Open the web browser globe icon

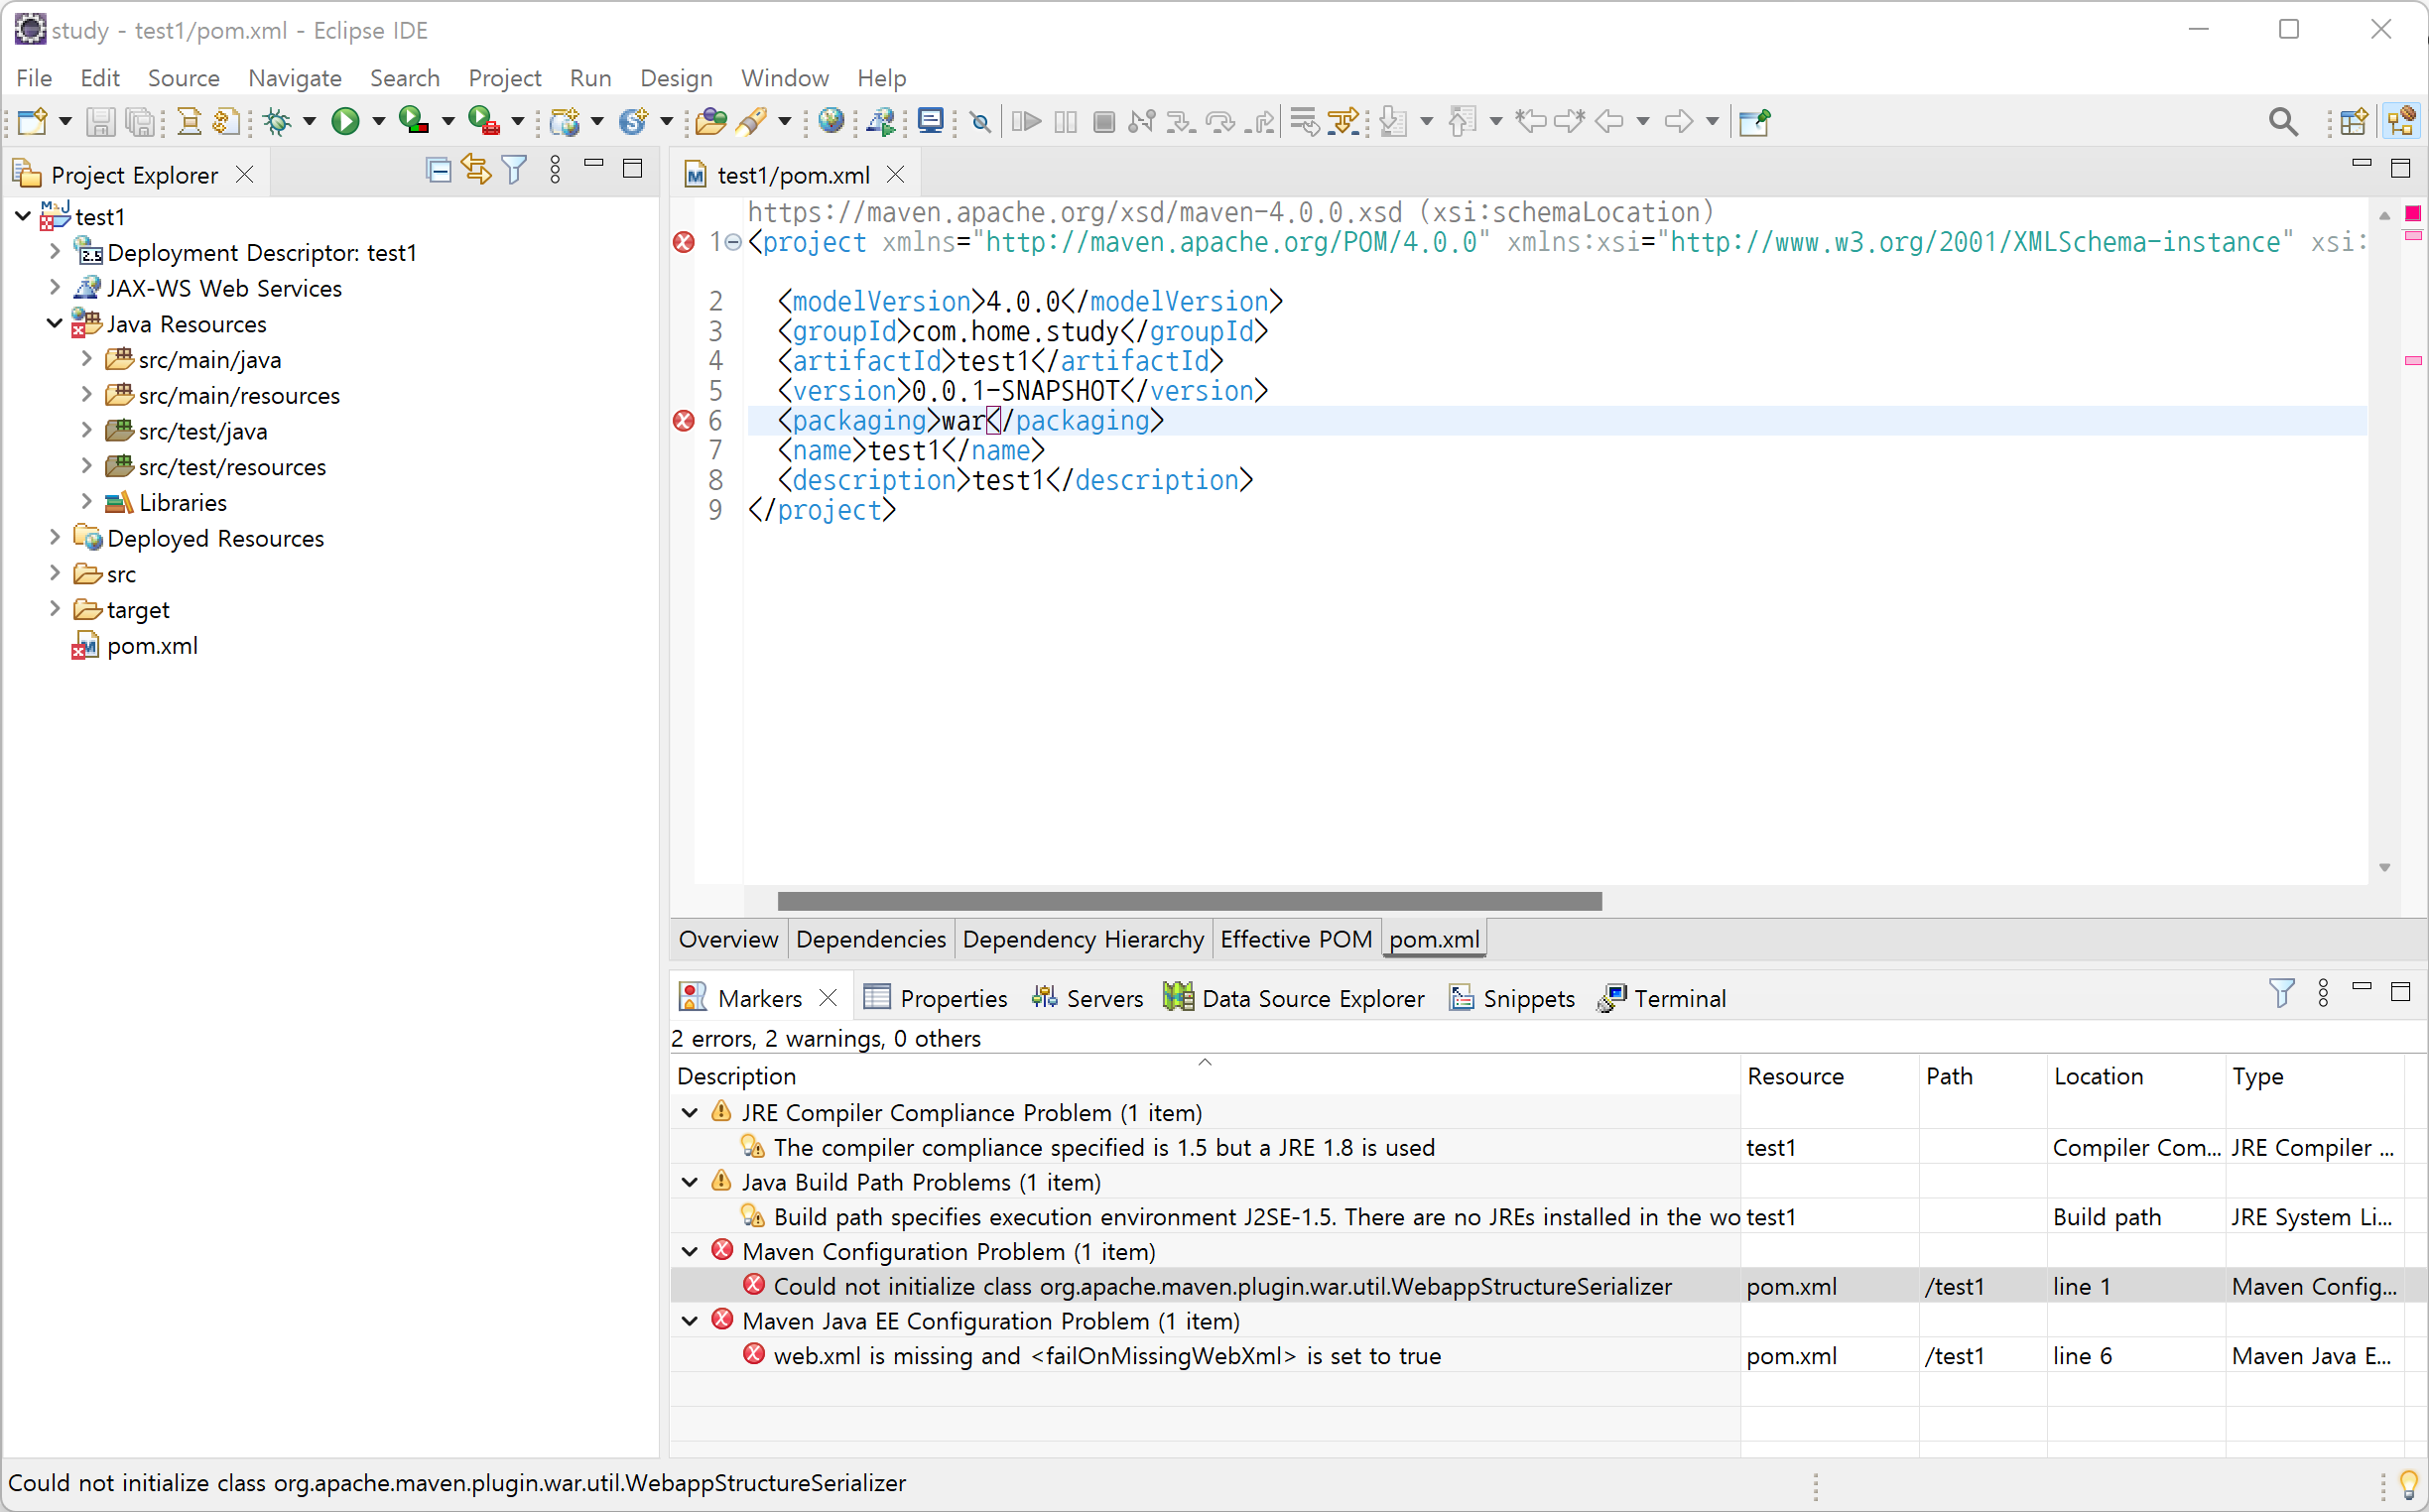click(x=830, y=121)
